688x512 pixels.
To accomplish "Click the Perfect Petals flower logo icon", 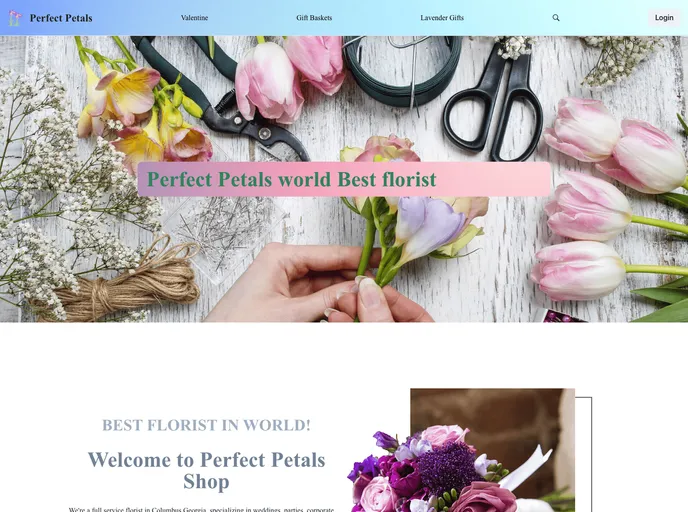I will coord(15,18).
